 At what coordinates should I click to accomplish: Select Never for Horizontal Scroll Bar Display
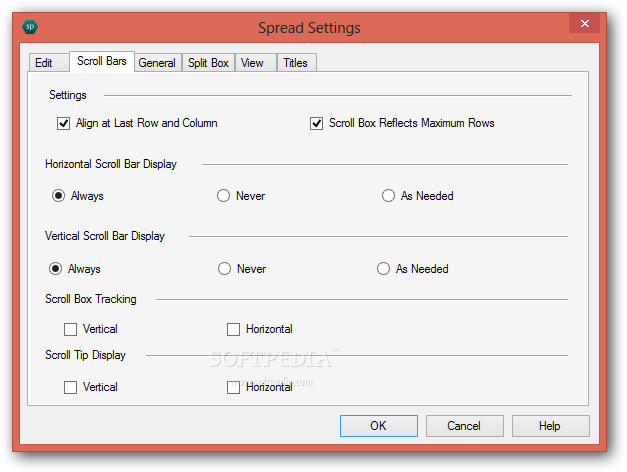click(224, 196)
